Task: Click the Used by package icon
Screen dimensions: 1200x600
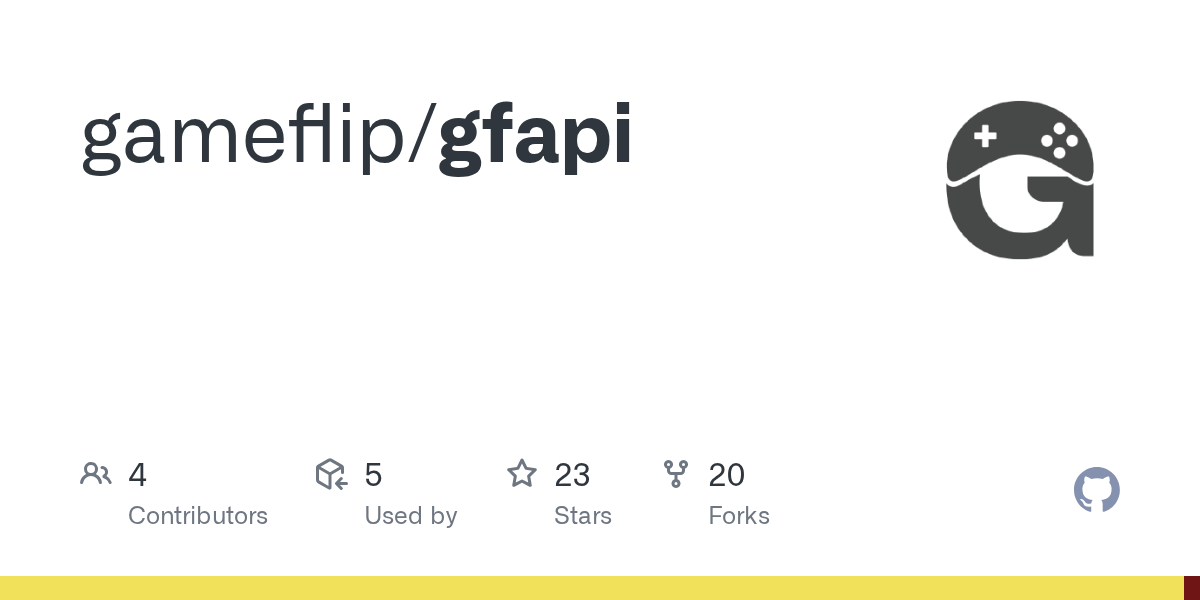Action: [331, 474]
